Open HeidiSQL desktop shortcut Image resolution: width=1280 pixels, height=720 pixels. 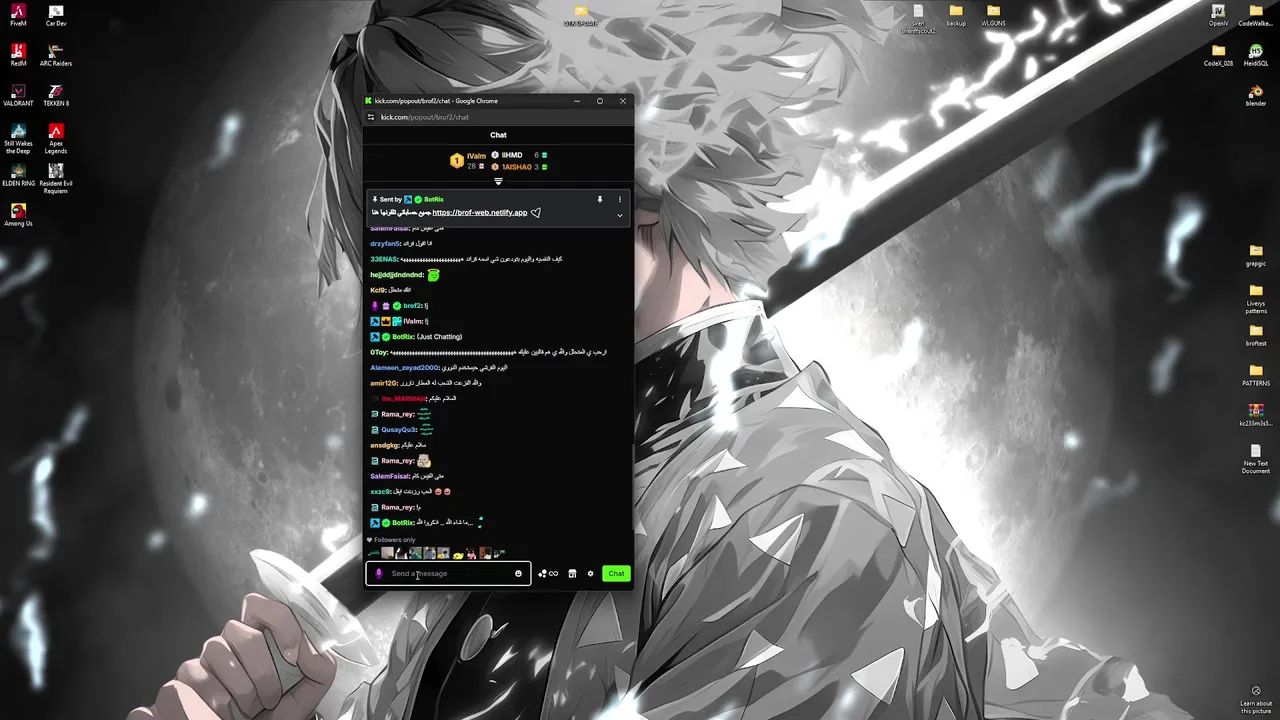[1256, 55]
